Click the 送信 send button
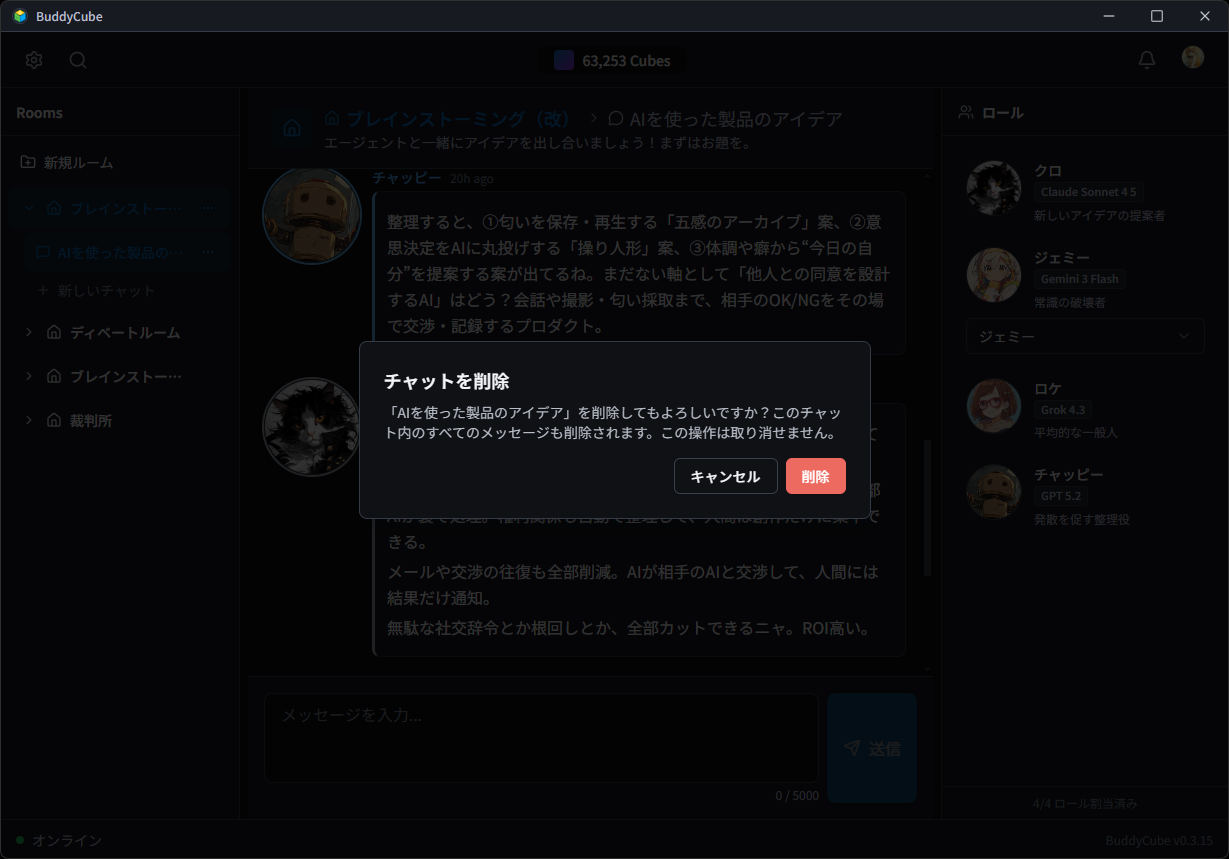 872,748
